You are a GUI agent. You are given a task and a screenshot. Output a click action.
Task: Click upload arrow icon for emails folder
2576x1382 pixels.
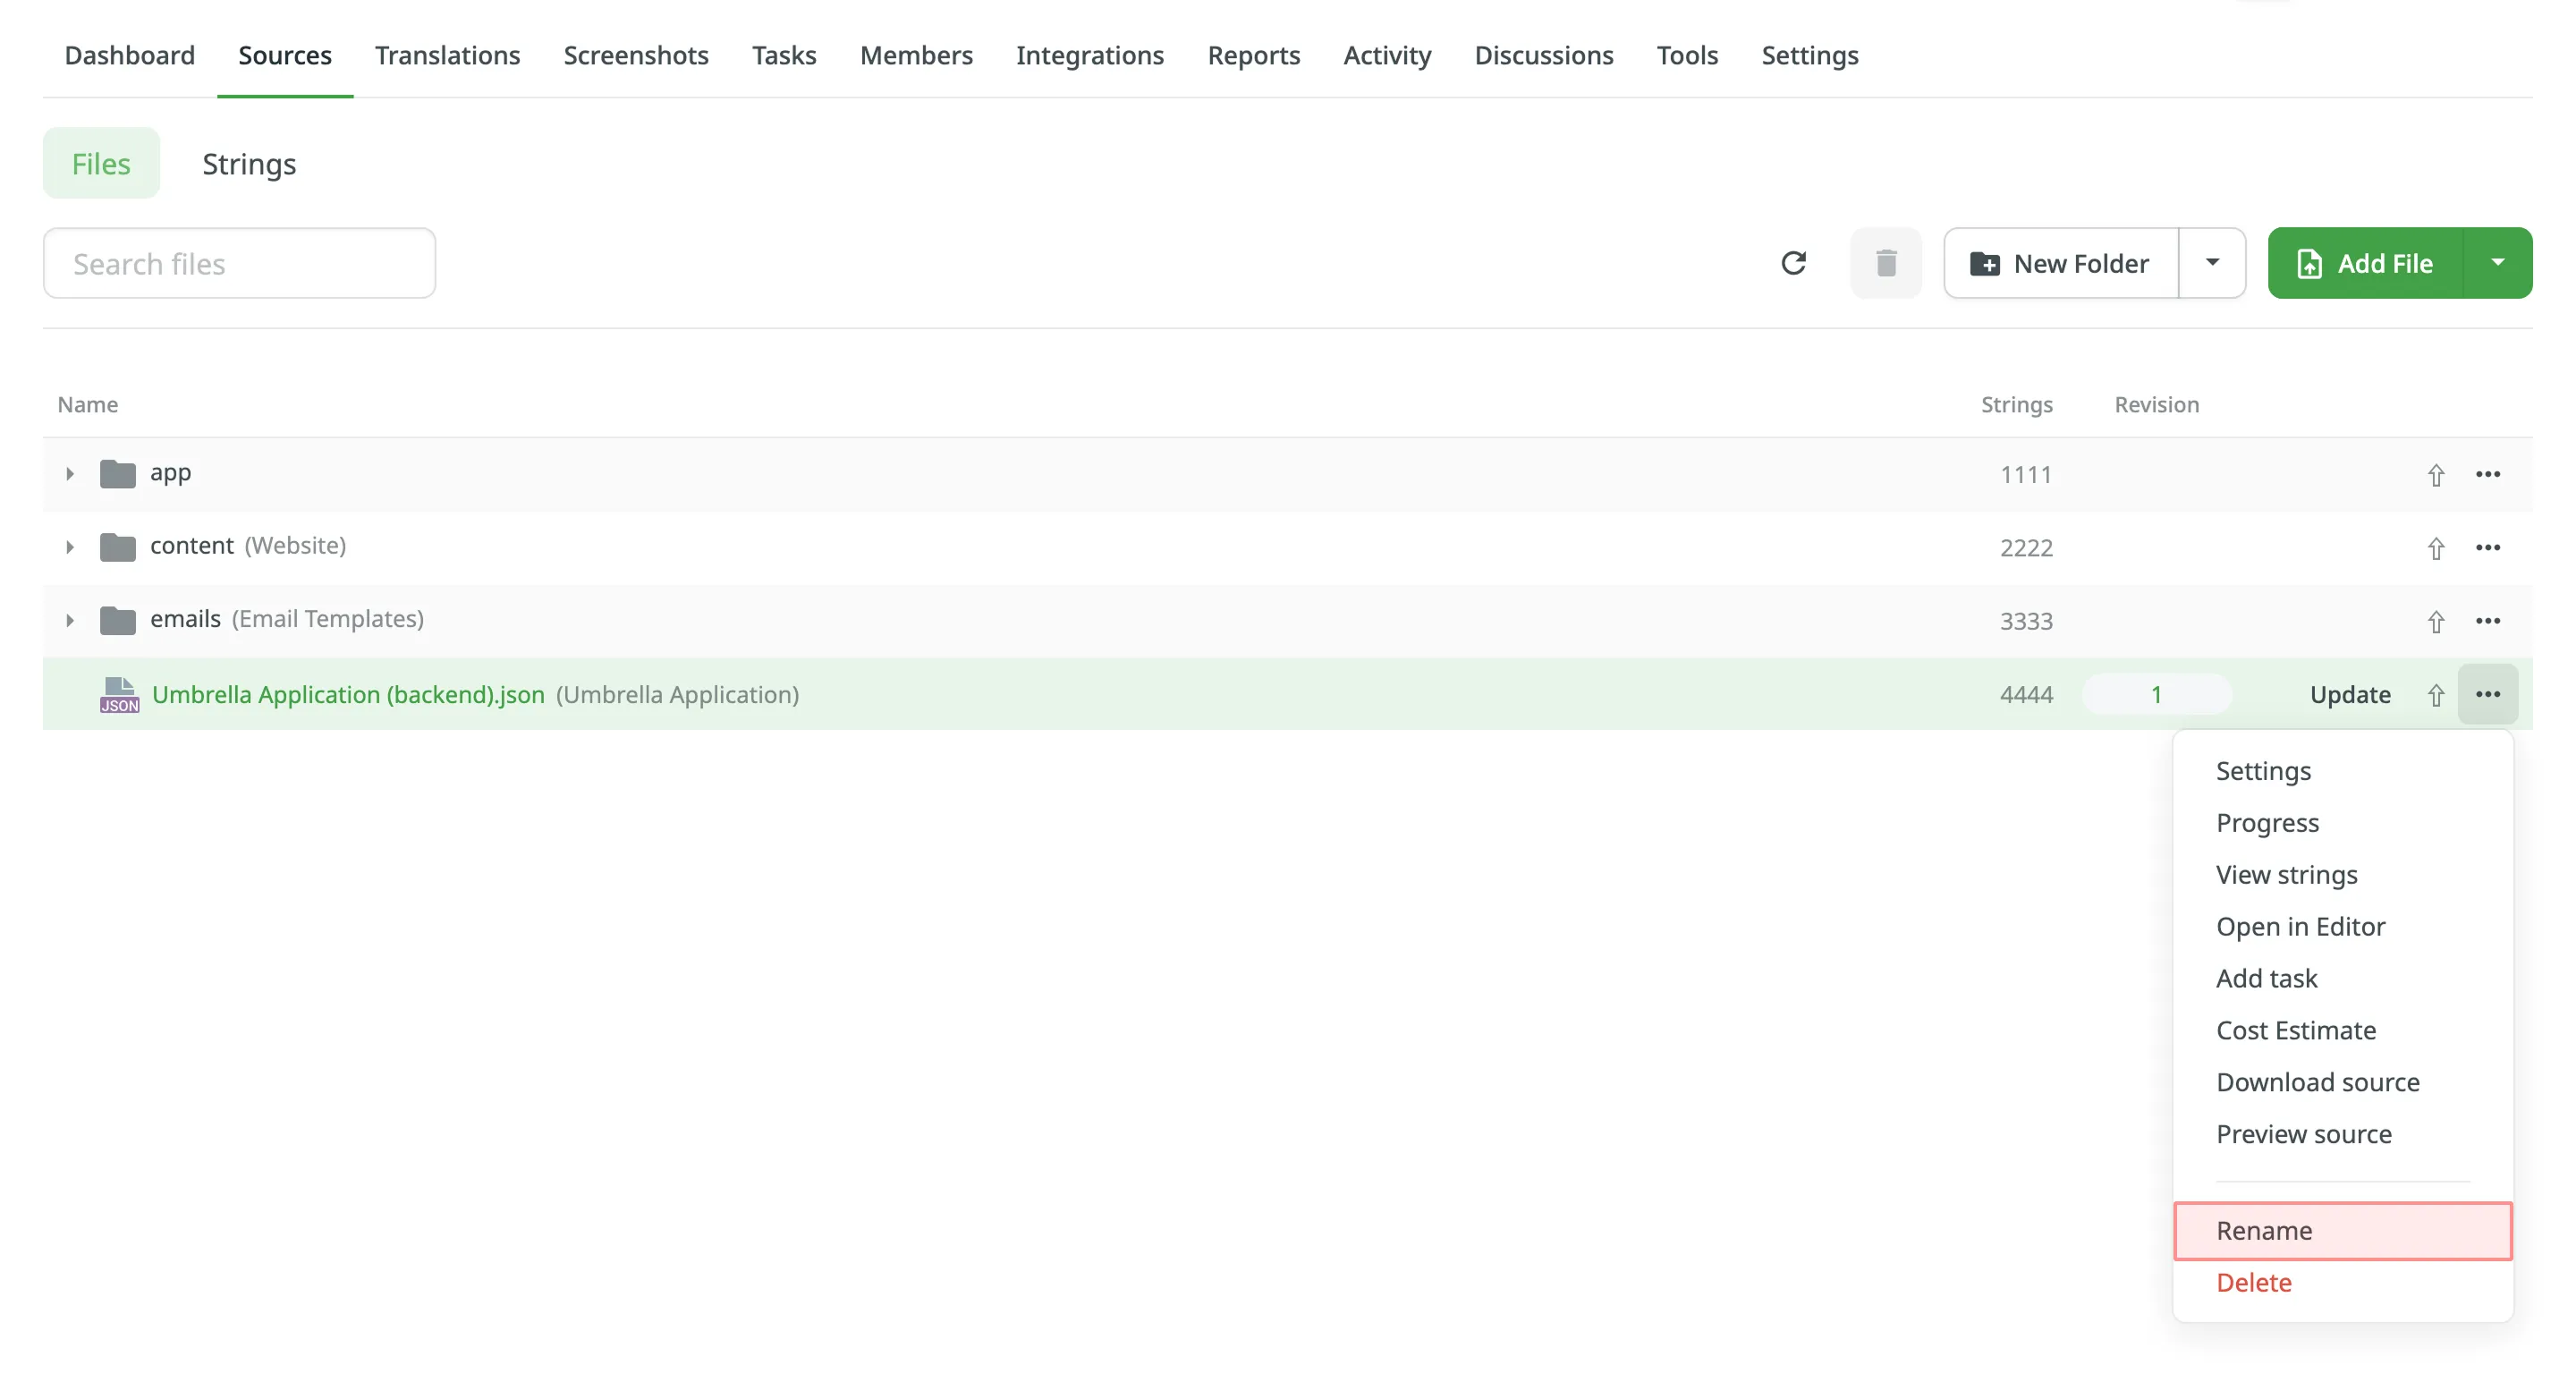(x=2436, y=621)
